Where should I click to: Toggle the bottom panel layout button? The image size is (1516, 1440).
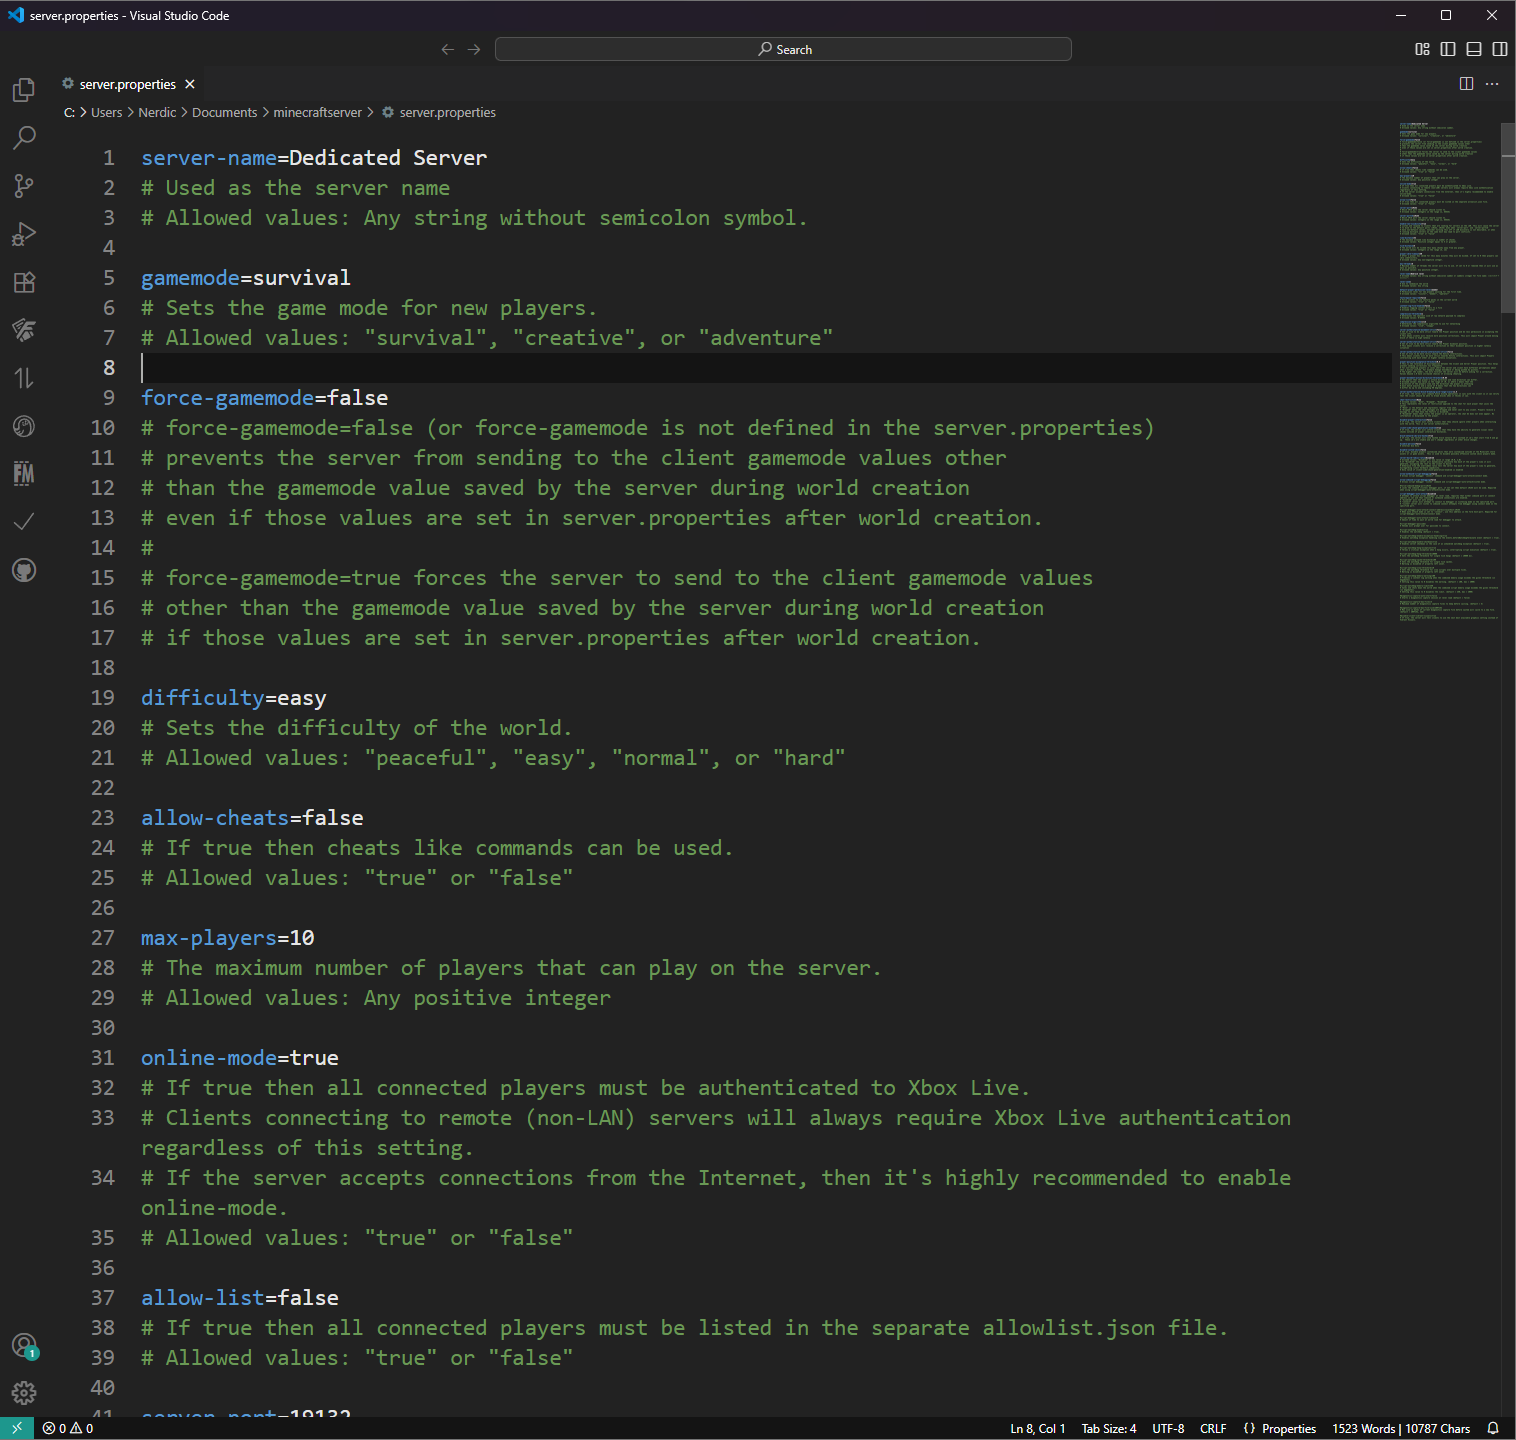point(1473,49)
